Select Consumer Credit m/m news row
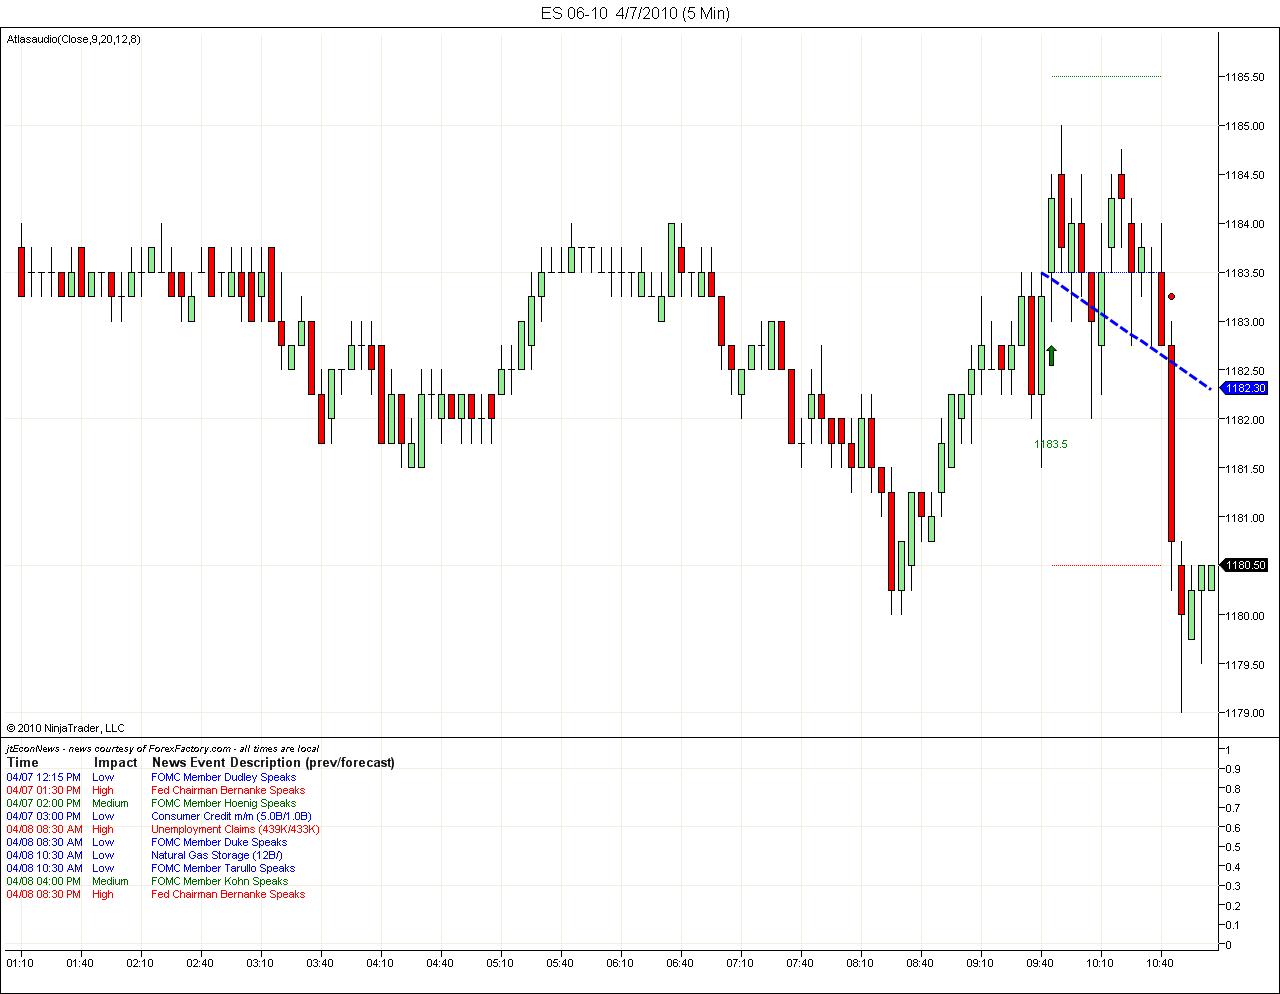Viewport: 1280px width, 994px height. tap(159, 816)
